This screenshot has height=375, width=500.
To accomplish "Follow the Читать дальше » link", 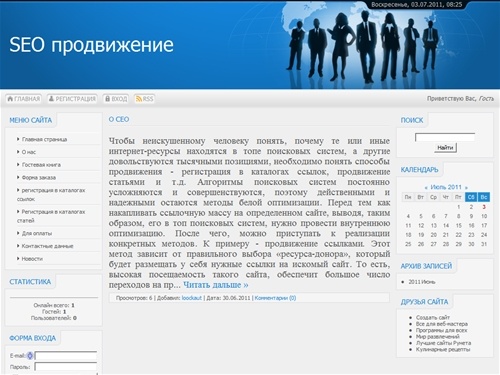I will click(x=216, y=285).
